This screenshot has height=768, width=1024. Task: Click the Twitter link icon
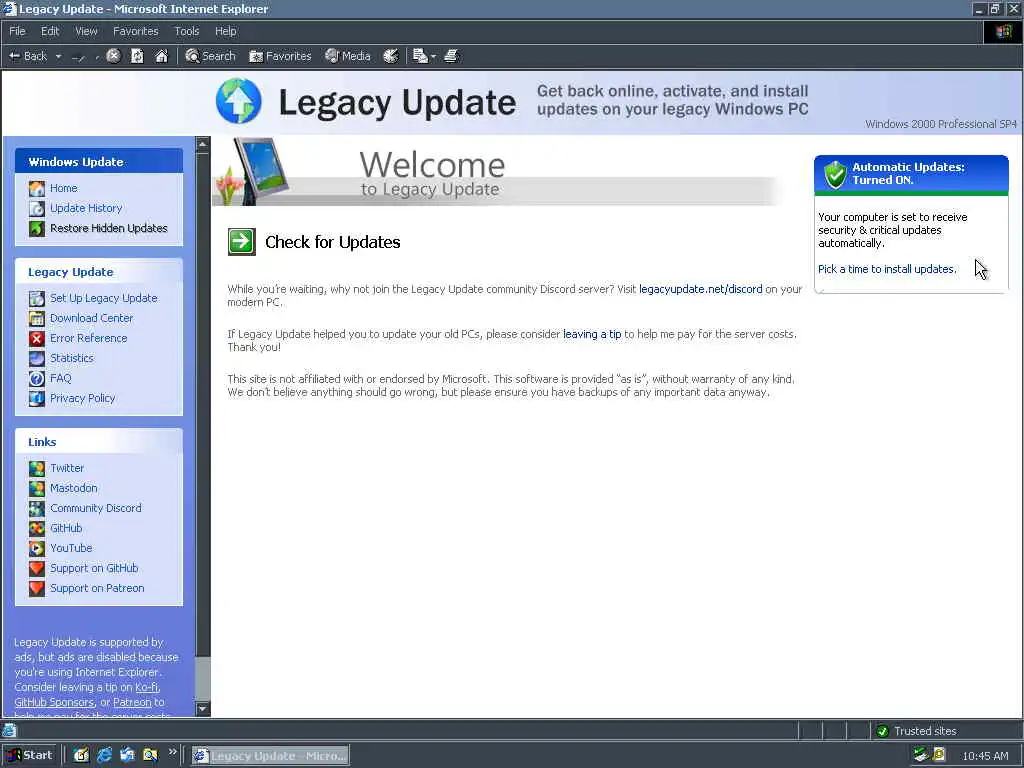37,468
